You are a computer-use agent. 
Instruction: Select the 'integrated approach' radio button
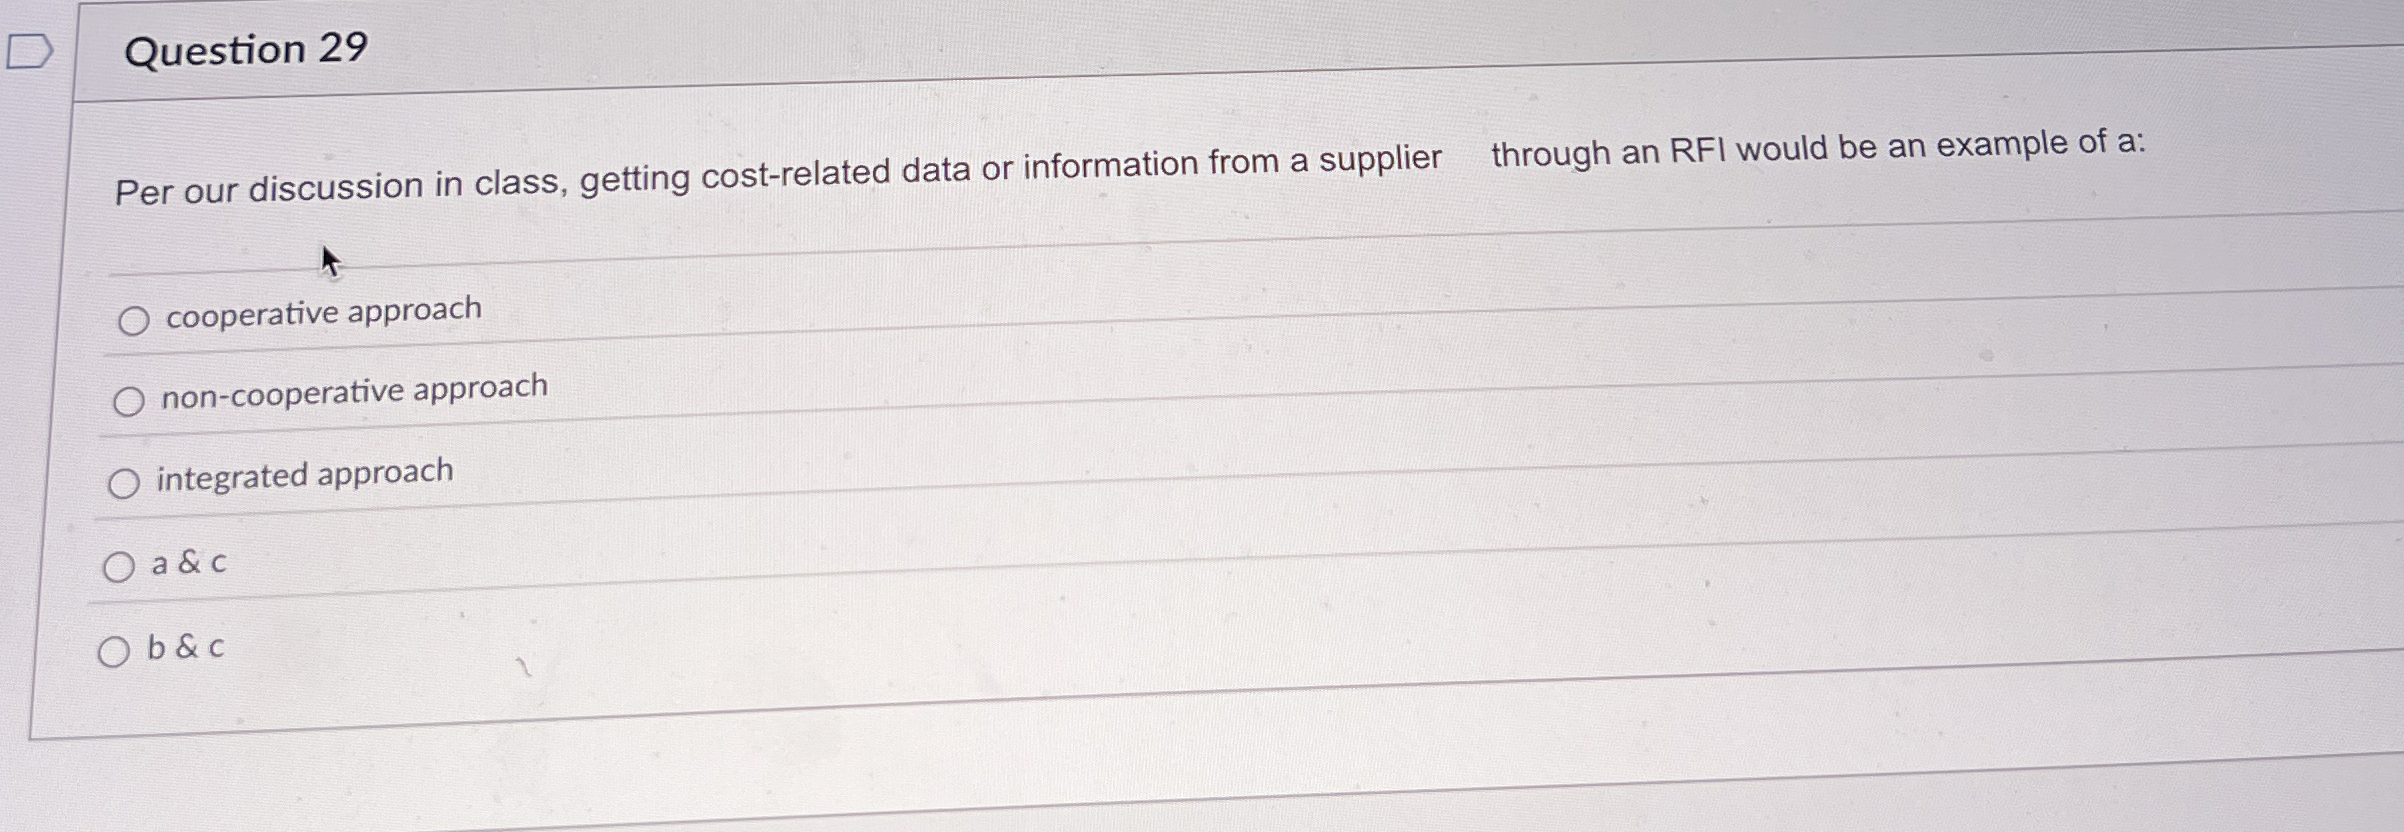click(x=124, y=482)
